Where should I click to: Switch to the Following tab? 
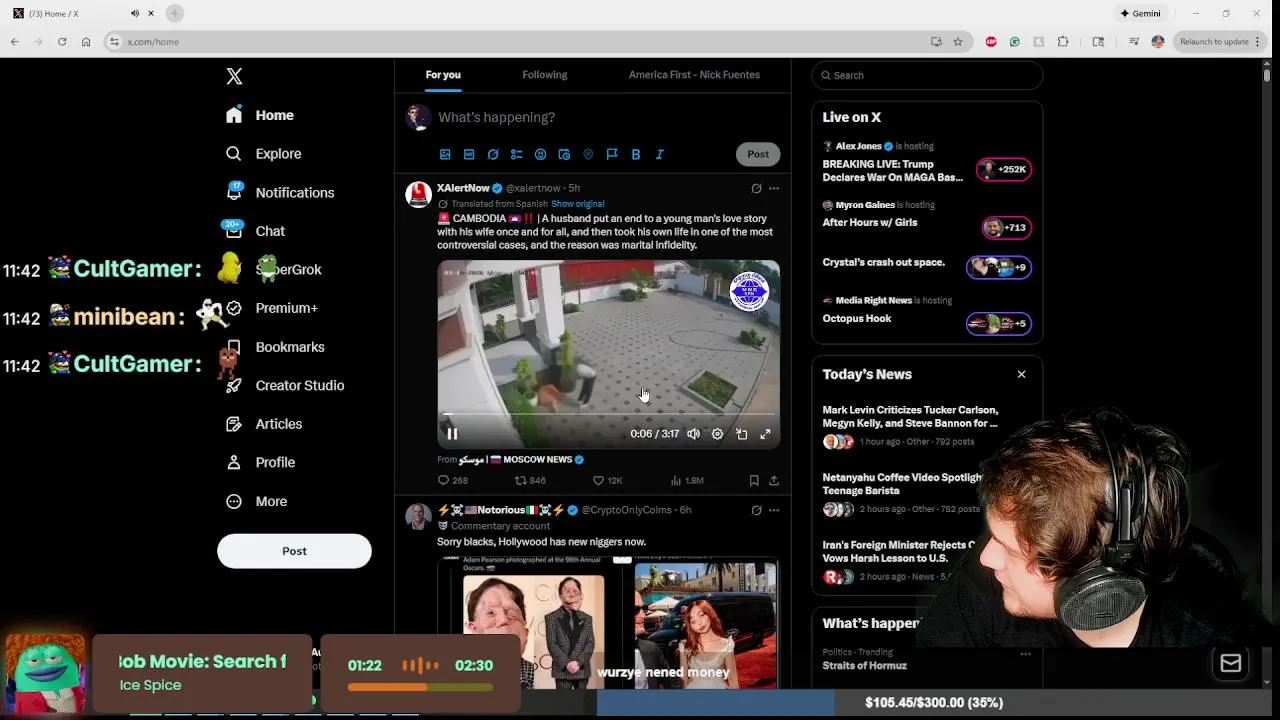544,75
